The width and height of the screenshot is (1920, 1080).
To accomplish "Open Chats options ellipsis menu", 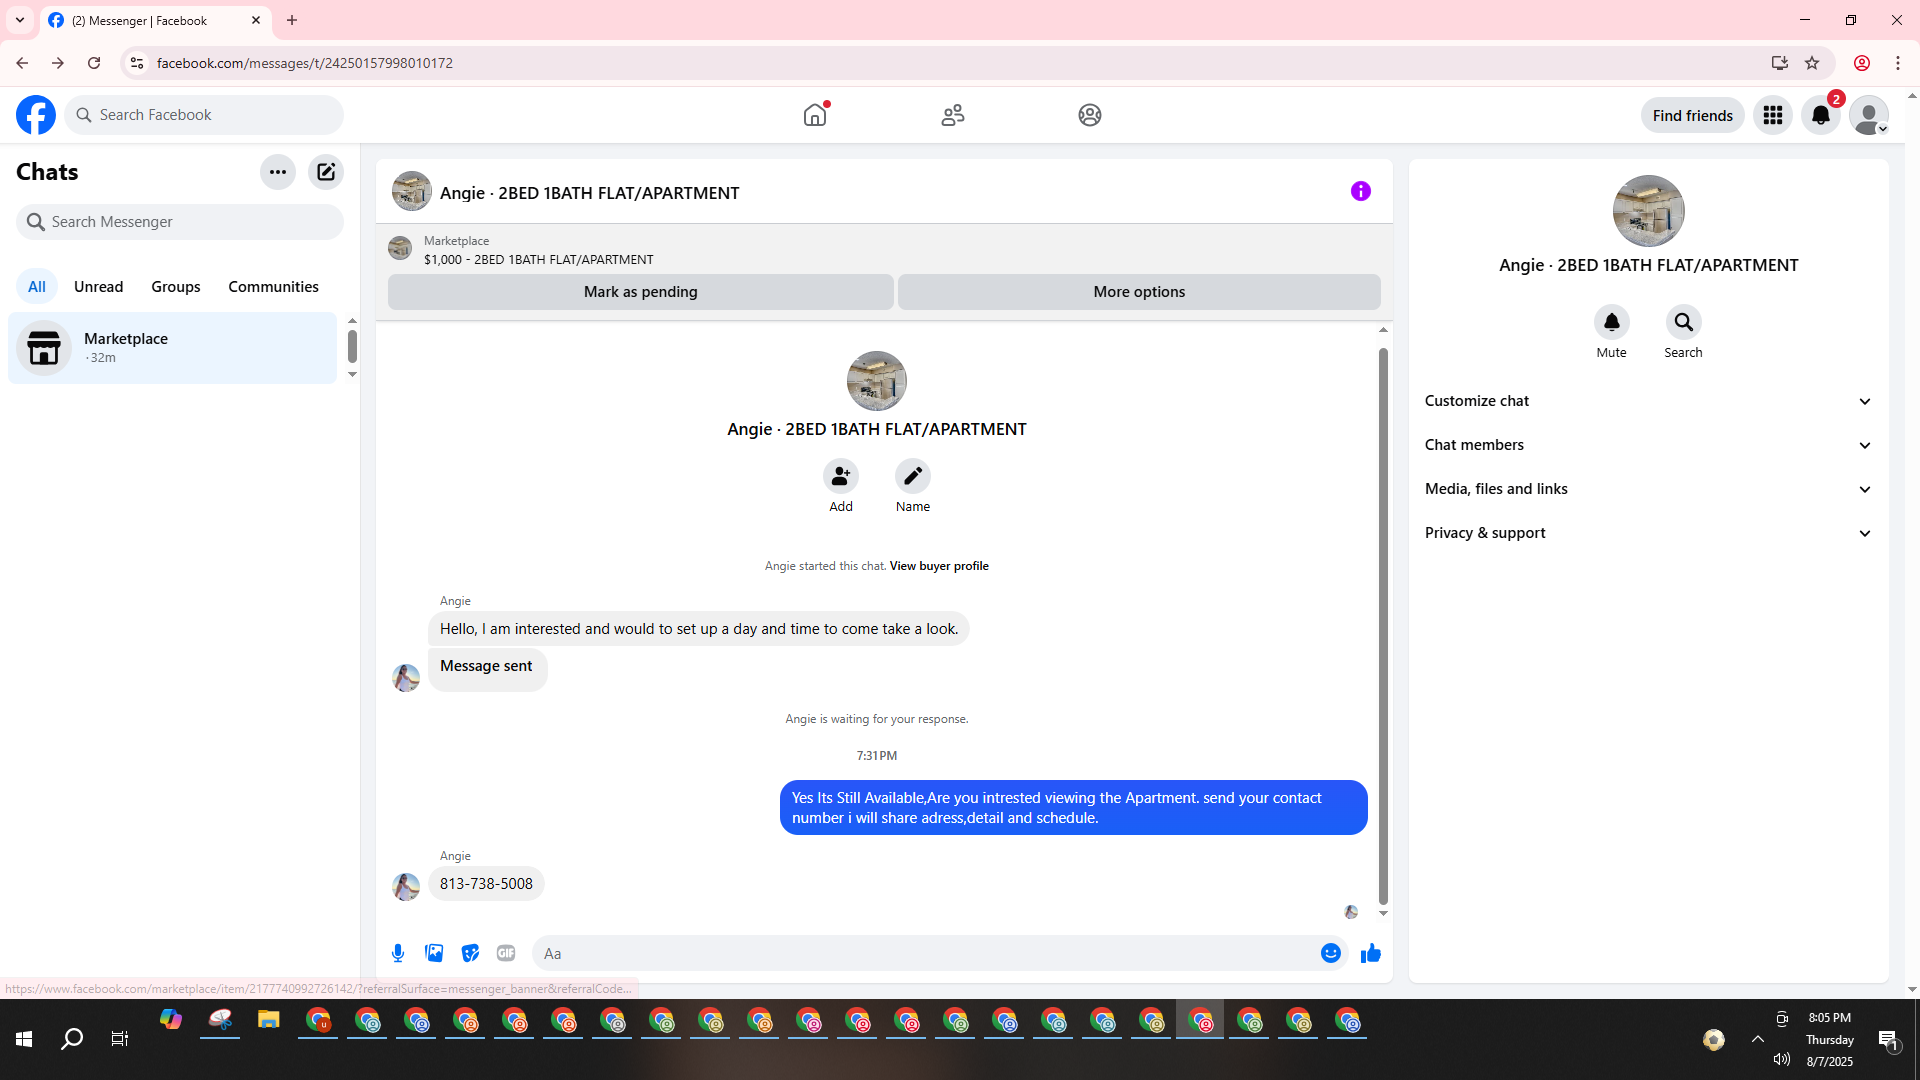I will click(278, 172).
